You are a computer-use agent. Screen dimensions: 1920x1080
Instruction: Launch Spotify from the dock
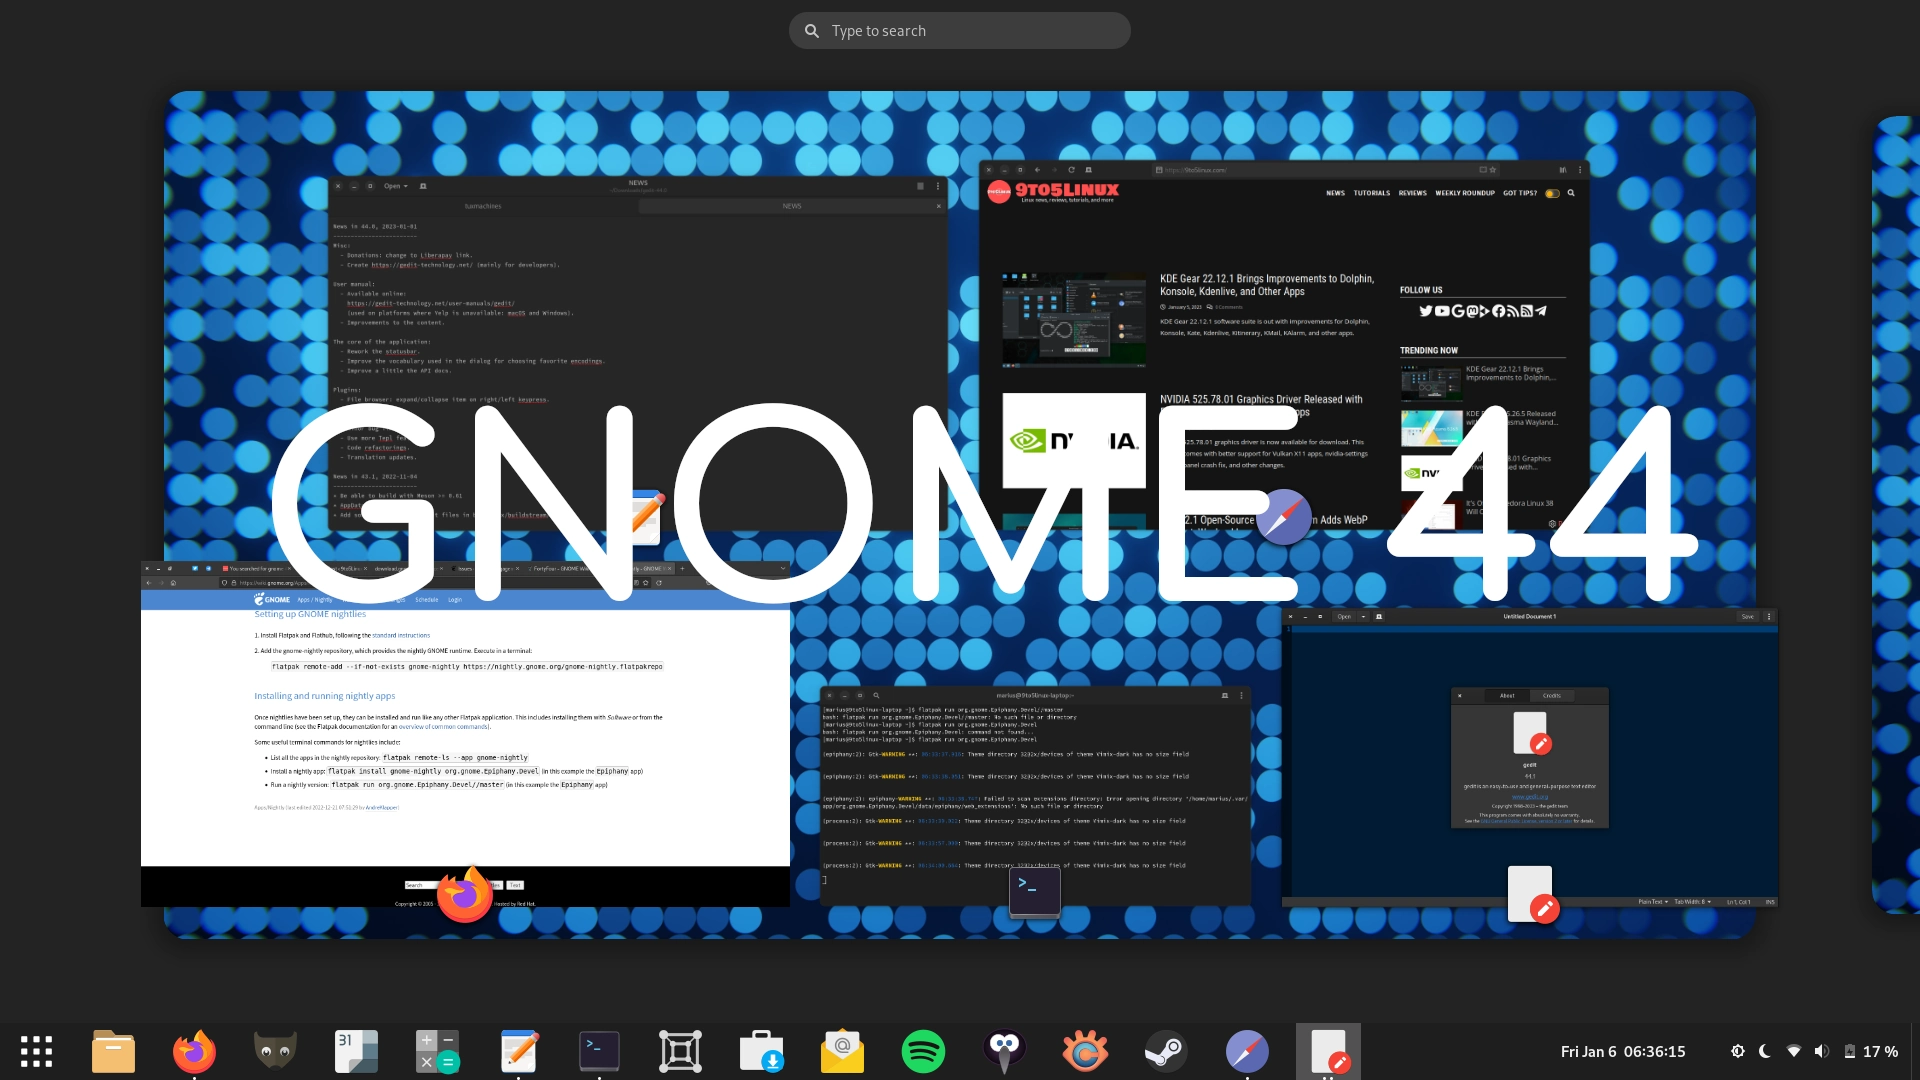pos(924,1051)
